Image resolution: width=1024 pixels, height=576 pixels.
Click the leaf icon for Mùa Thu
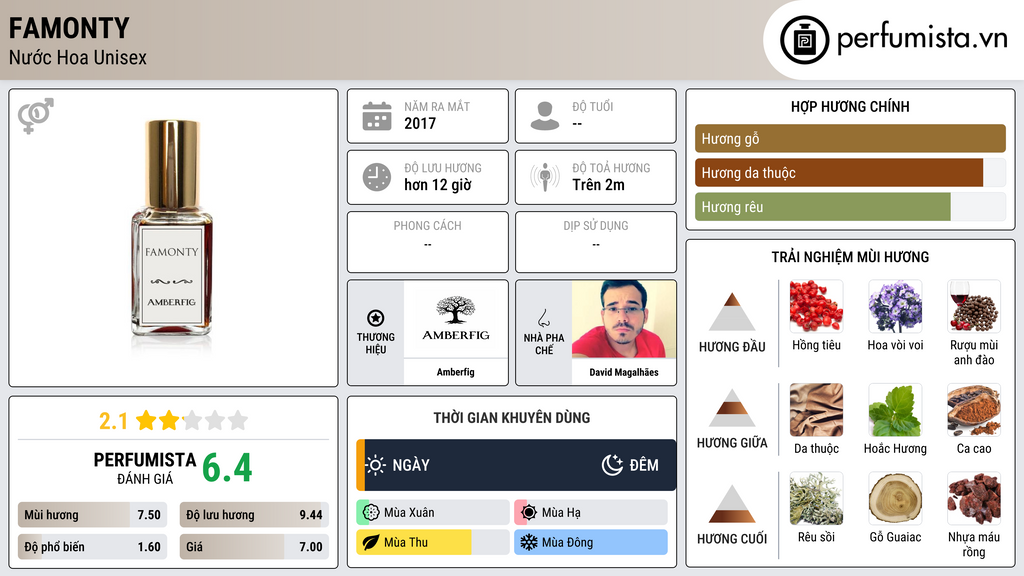pos(371,542)
